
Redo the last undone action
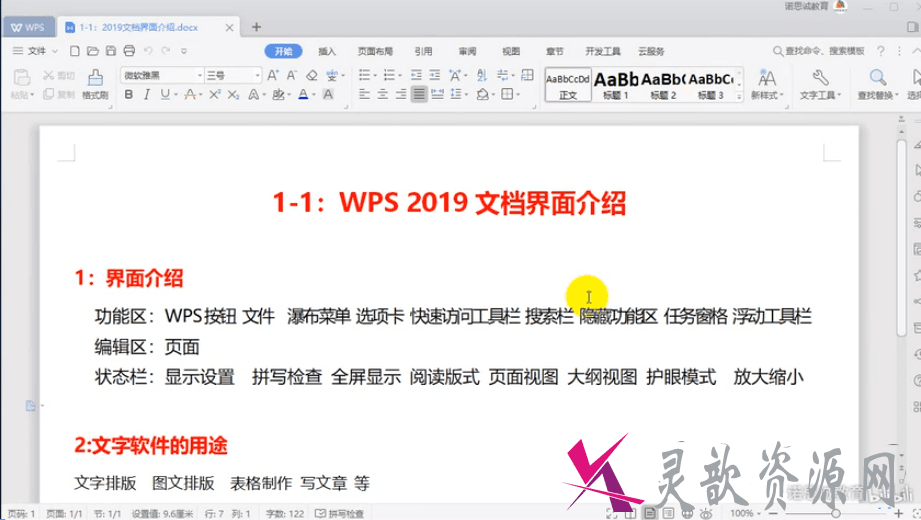(166, 51)
